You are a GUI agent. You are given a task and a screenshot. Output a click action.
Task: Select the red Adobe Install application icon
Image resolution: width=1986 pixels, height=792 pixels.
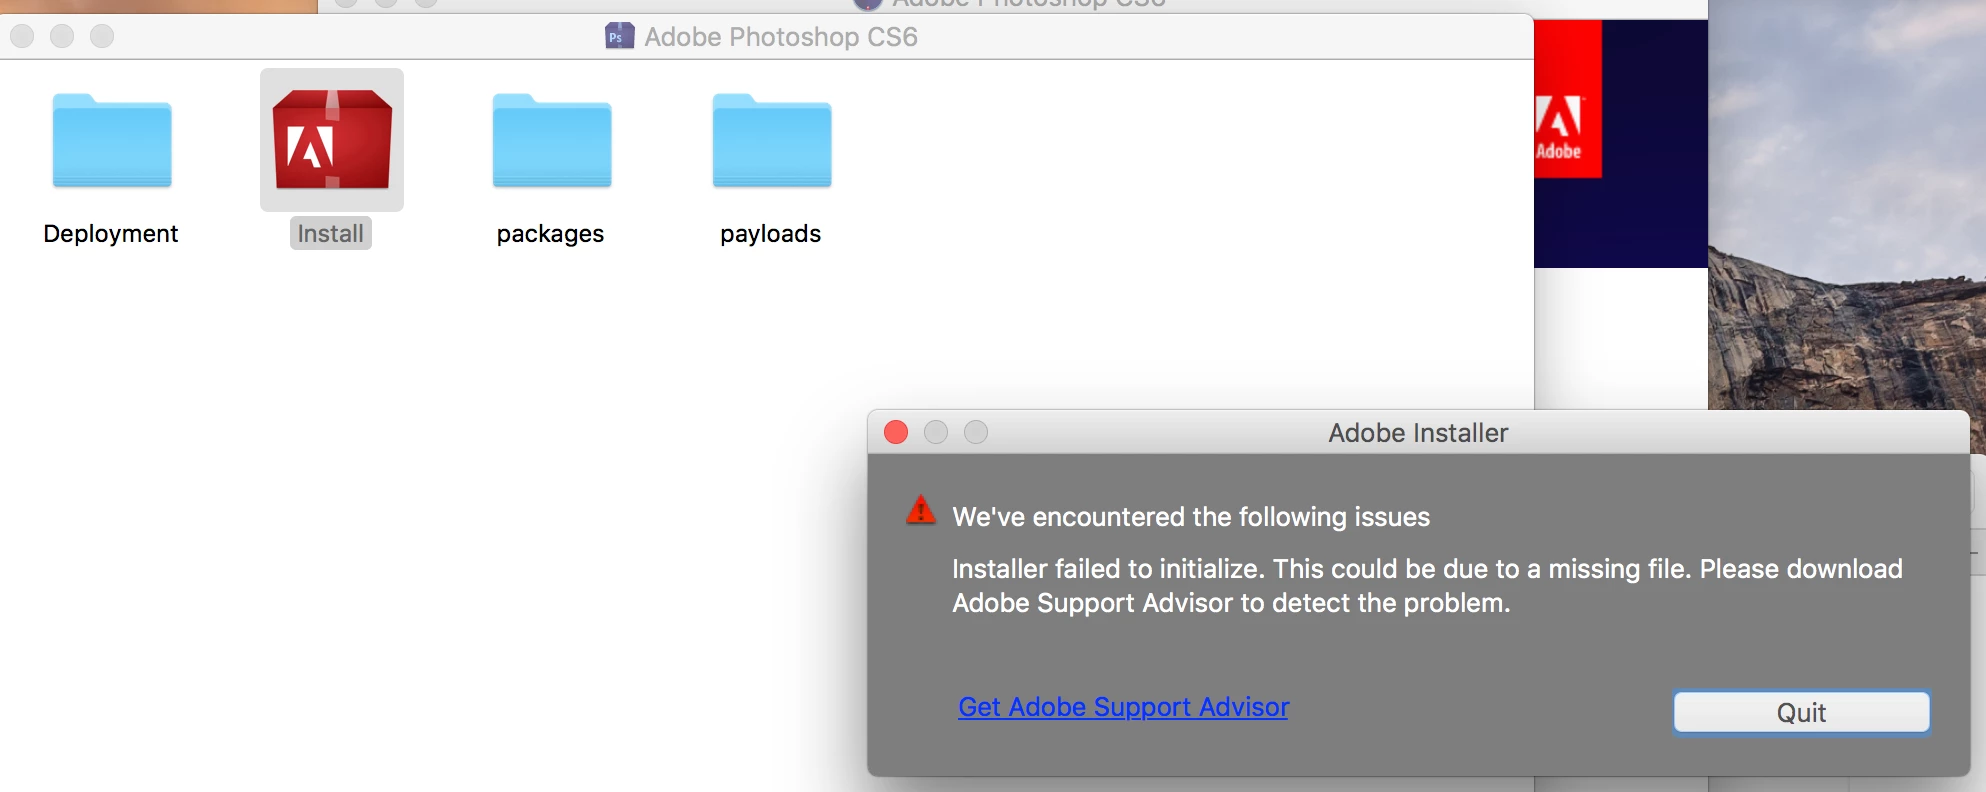click(332, 139)
